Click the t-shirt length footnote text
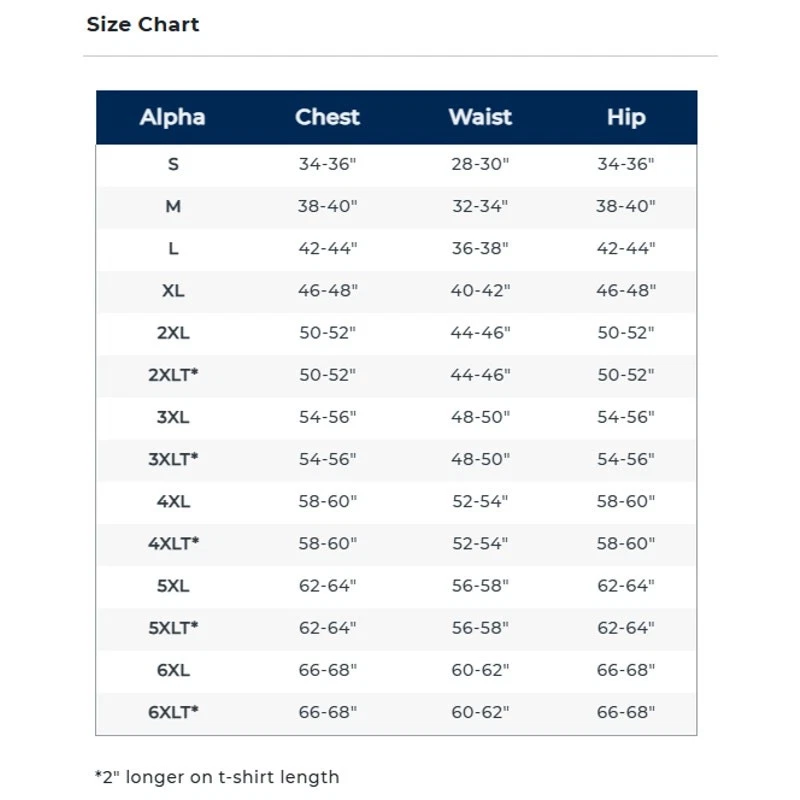800x800 pixels. pos(217,777)
